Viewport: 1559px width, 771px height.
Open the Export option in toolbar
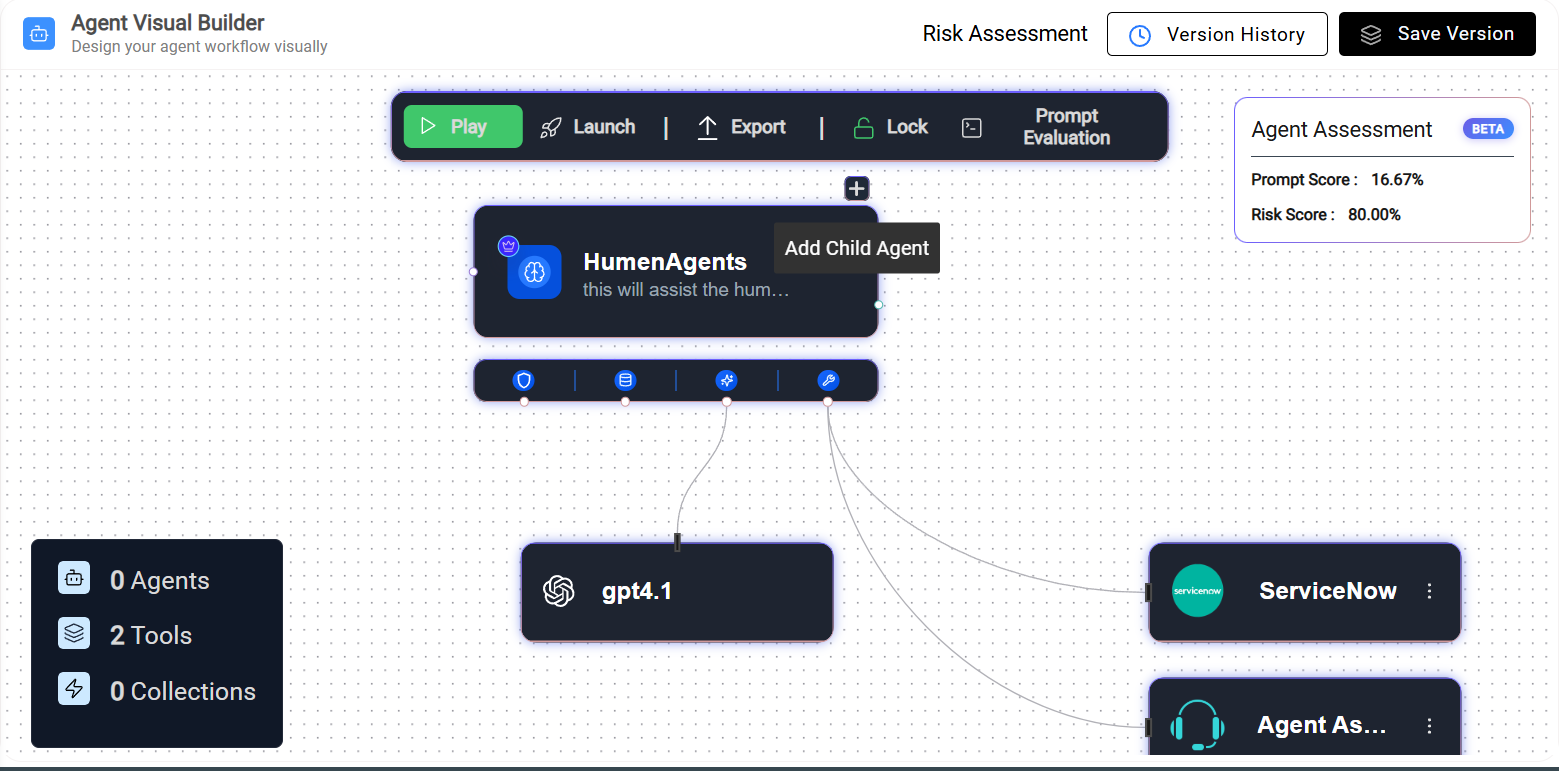[x=741, y=127]
